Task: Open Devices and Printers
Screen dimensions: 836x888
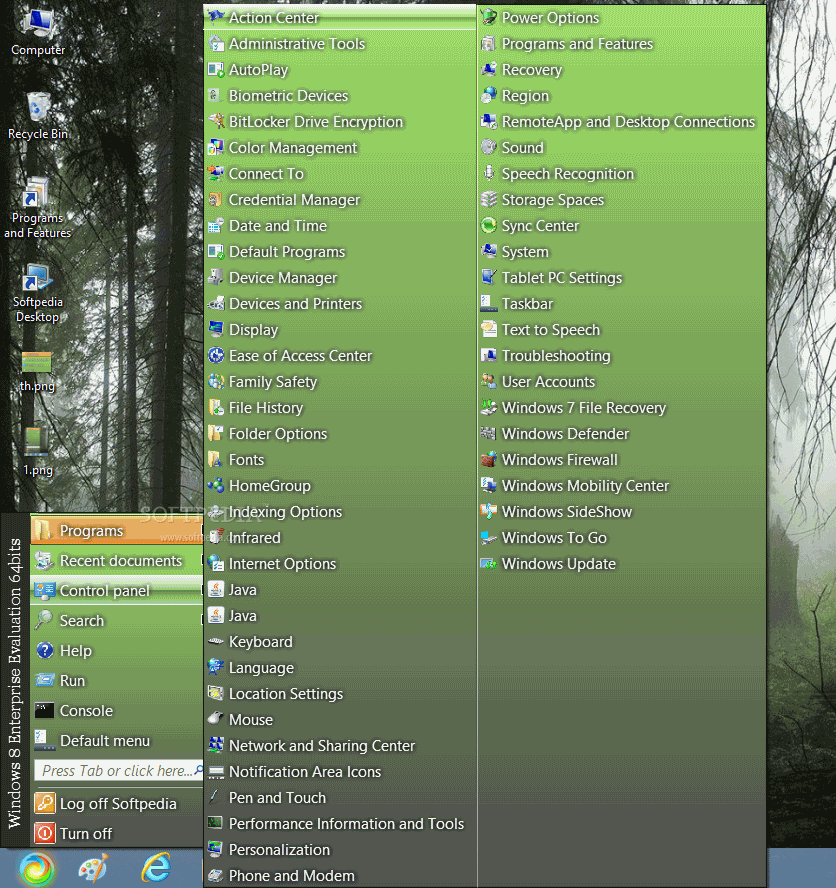Action: 340,304
